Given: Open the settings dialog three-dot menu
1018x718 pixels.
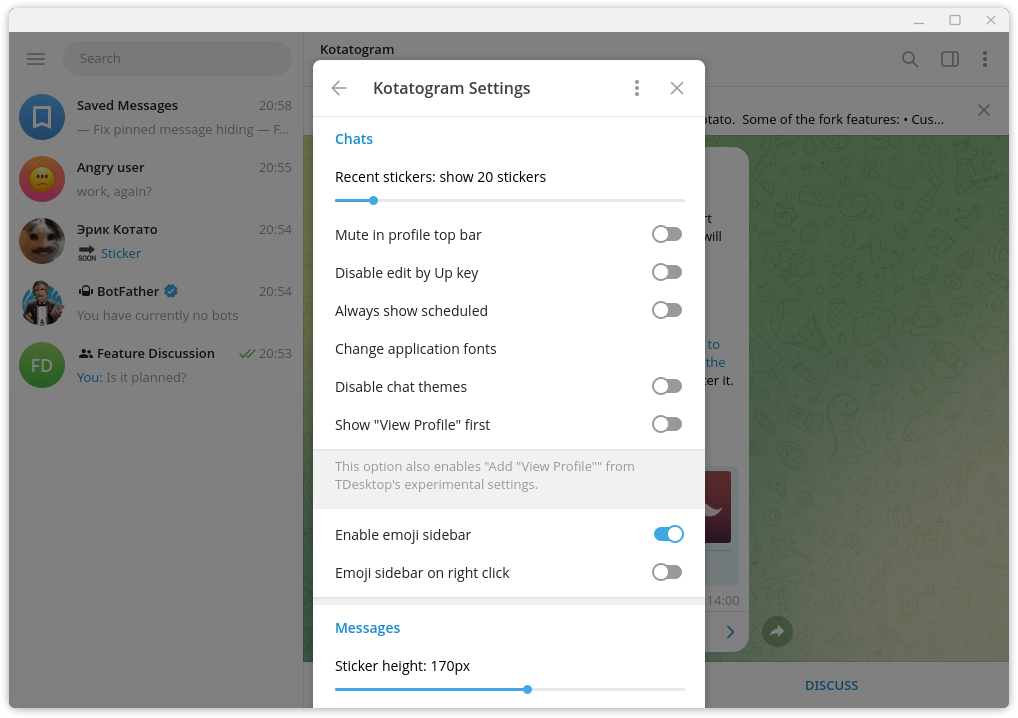Looking at the screenshot, I should point(637,88).
